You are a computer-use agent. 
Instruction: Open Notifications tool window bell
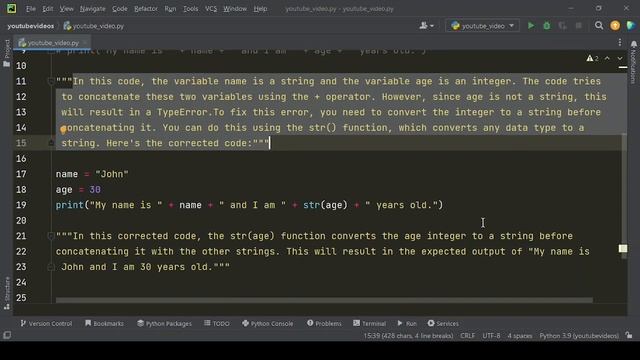pos(634,44)
